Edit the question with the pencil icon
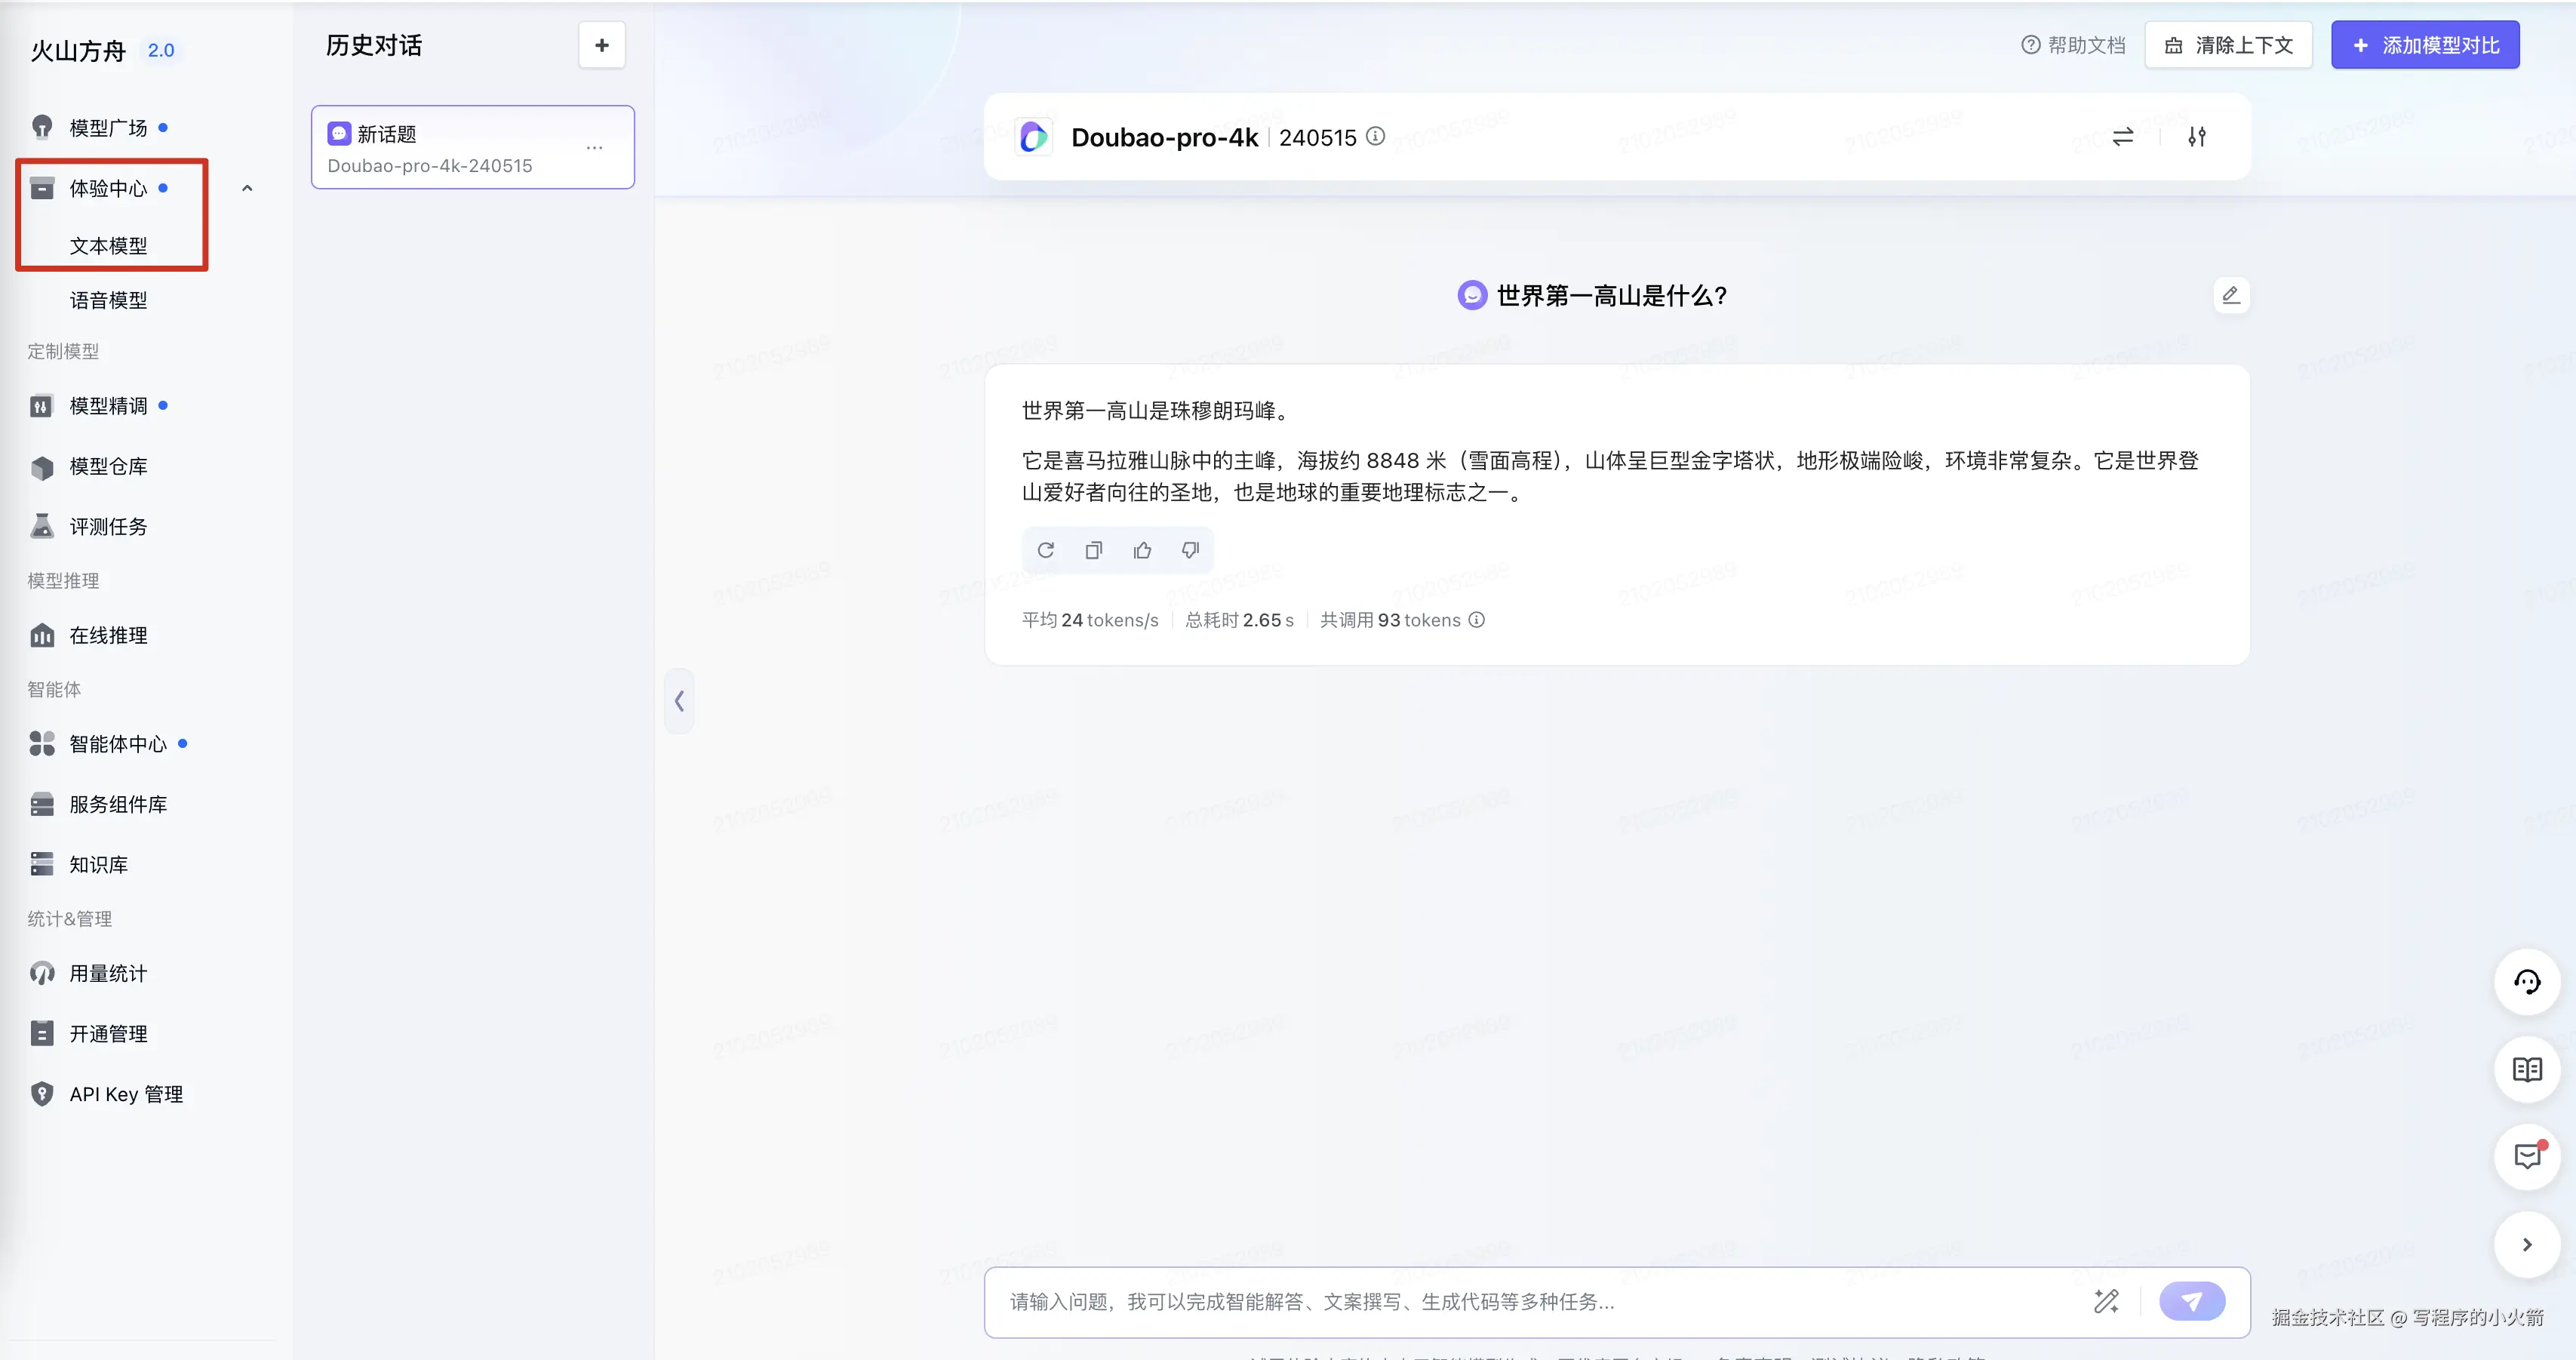 [2231, 295]
